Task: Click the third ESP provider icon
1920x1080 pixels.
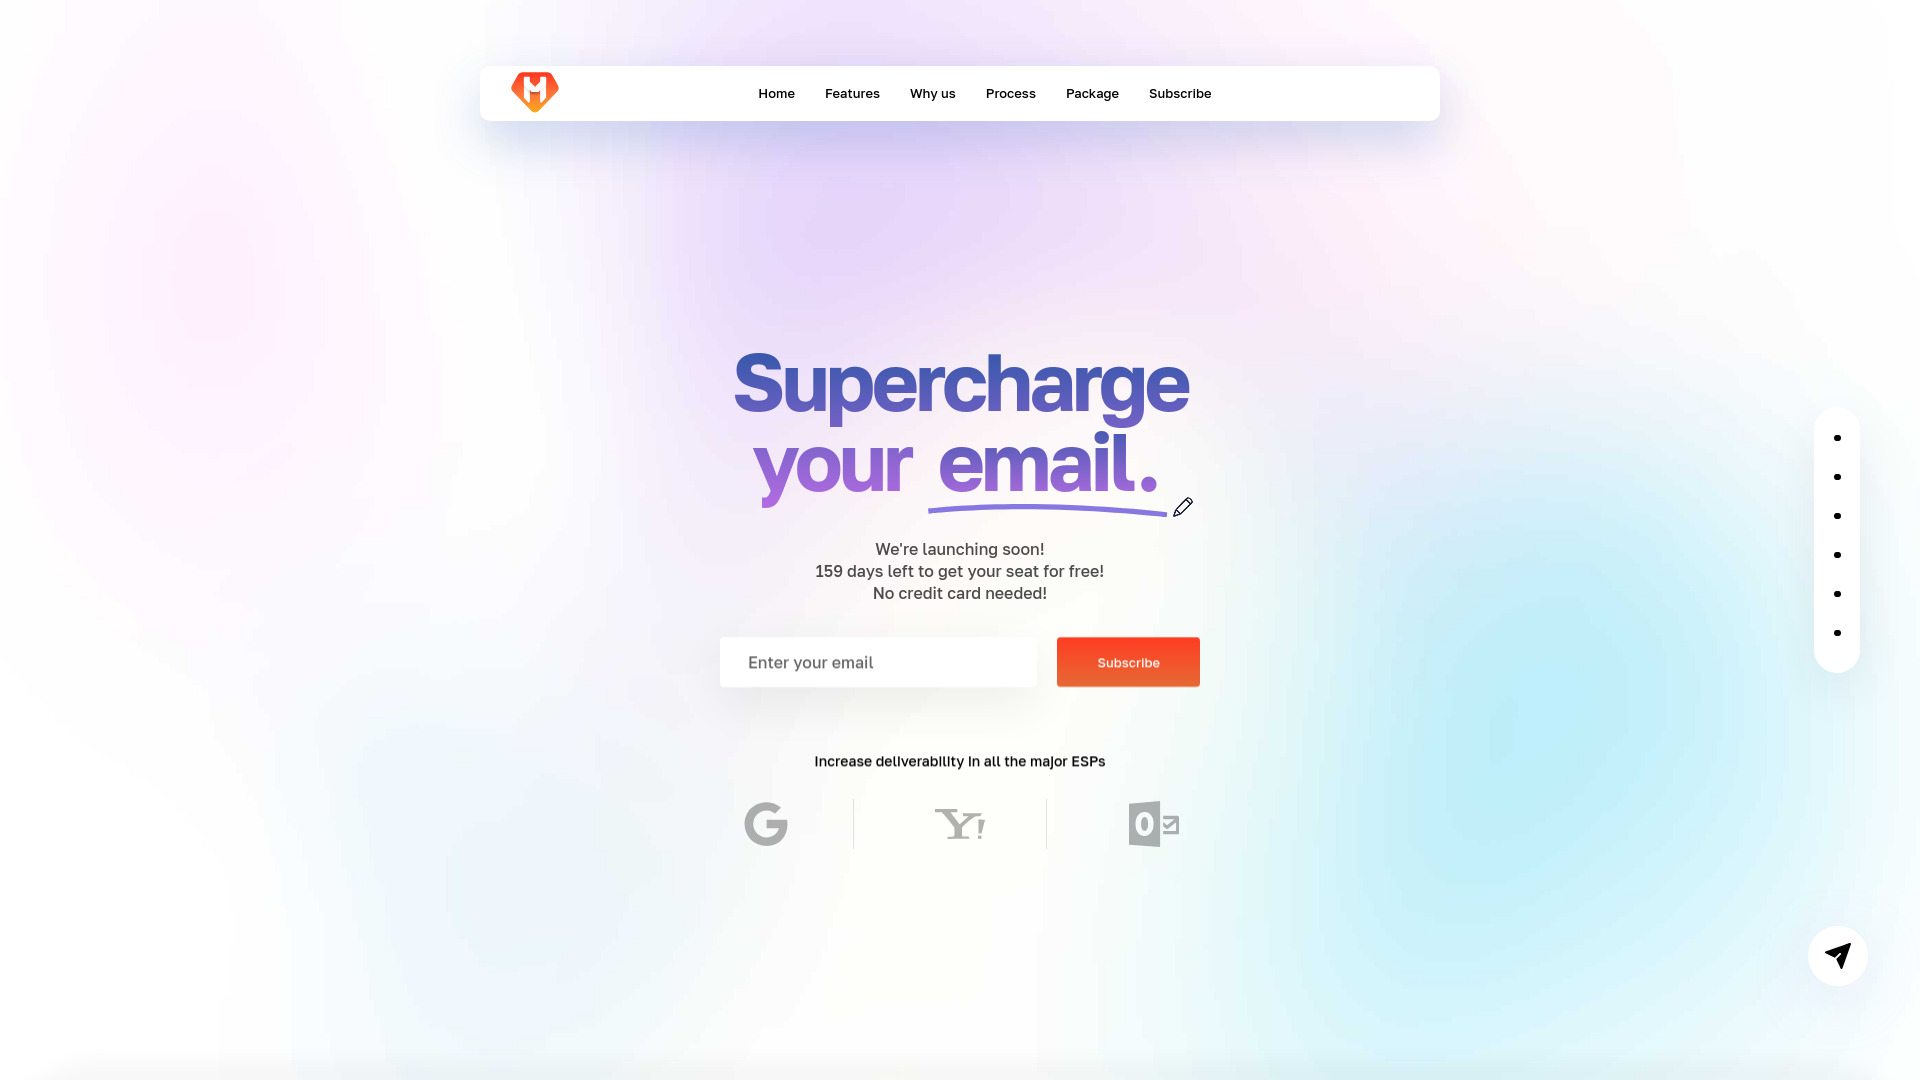Action: [x=1153, y=823]
